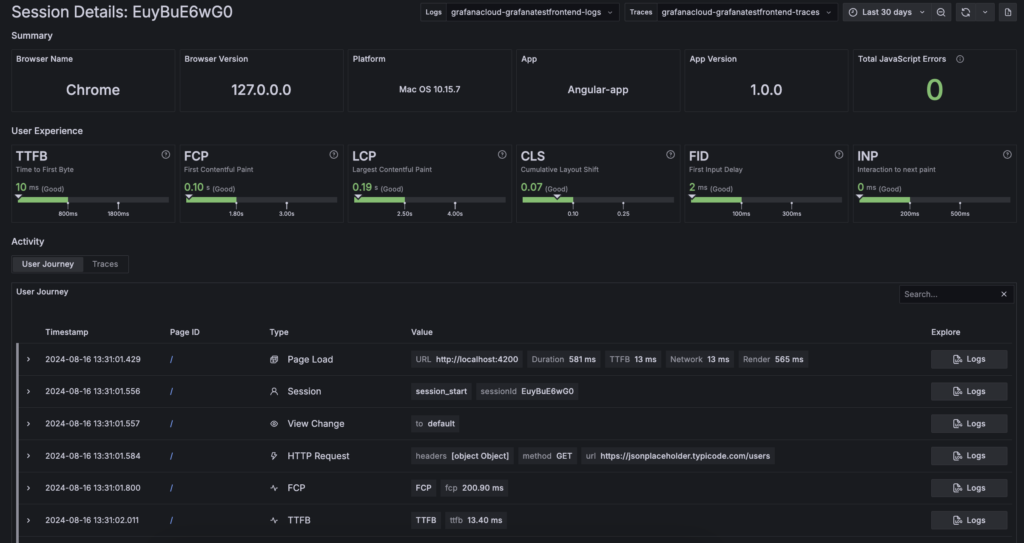Click the TTFB panel info icon
Image resolution: width=1024 pixels, height=543 pixels.
click(166, 155)
